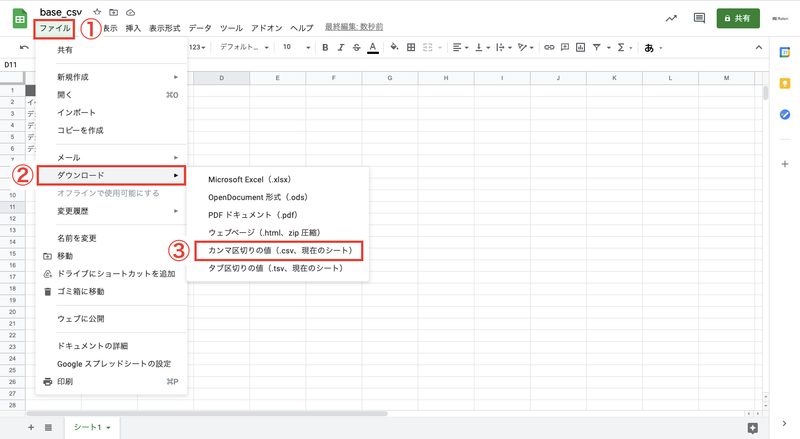Image resolution: width=800 pixels, height=439 pixels.
Task: Insert a chart from the toolbar
Action: [581, 47]
